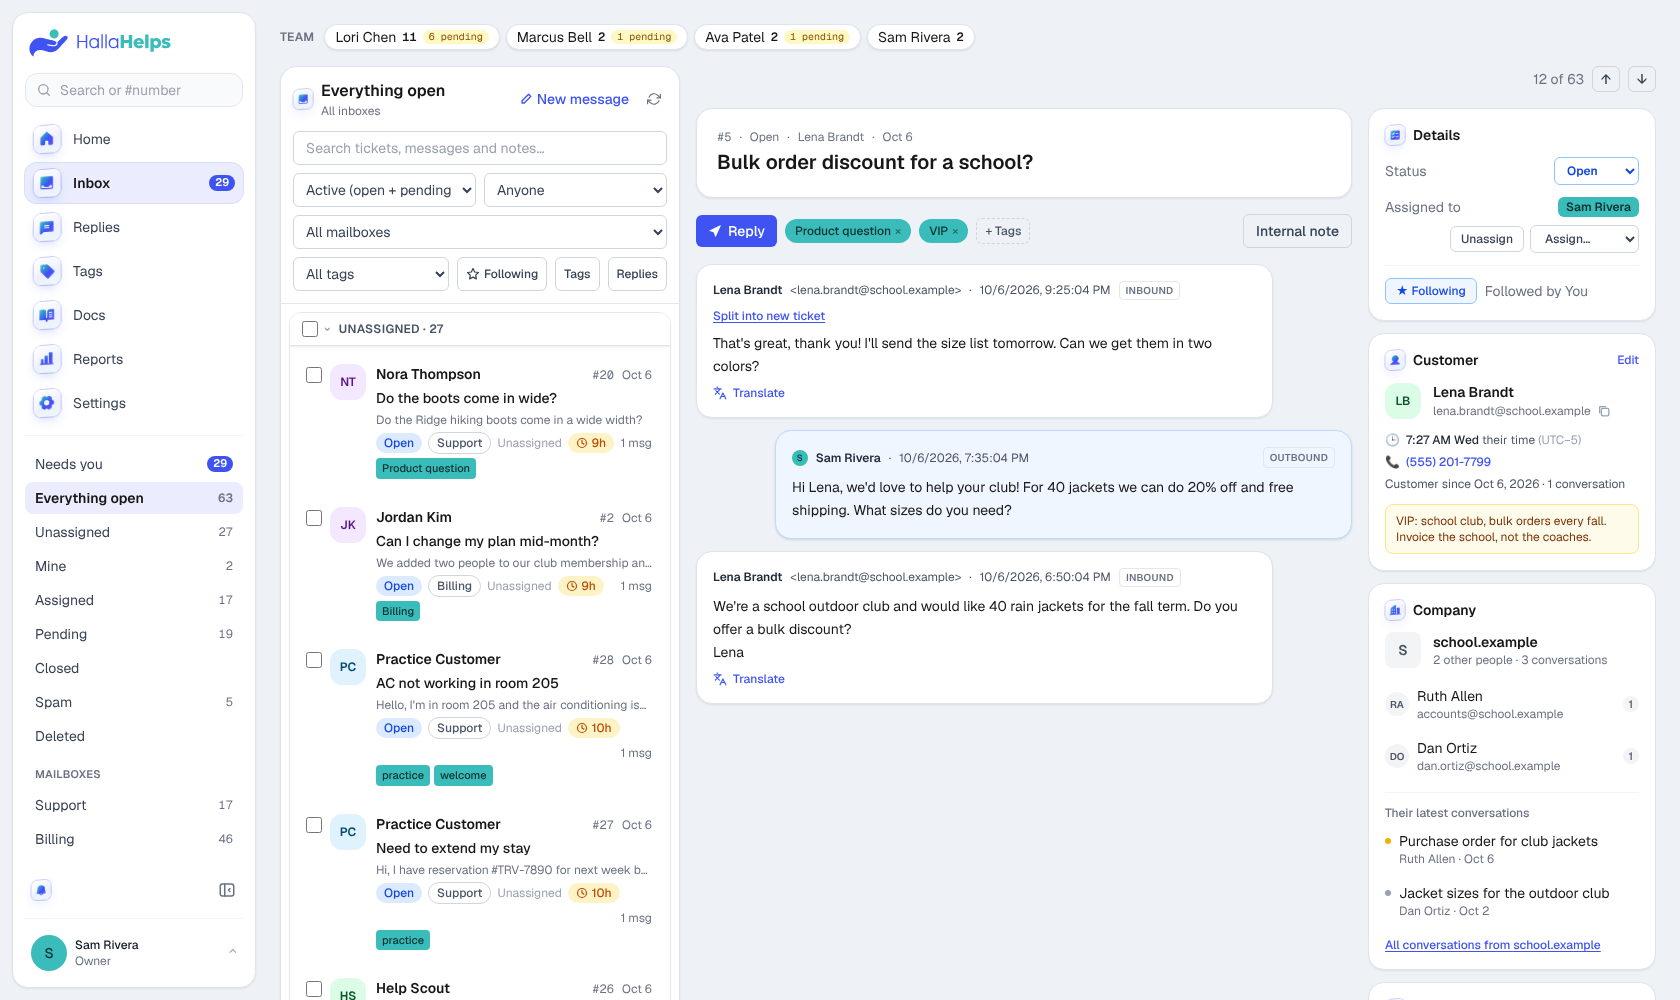The width and height of the screenshot is (1680, 1000).
Task: Open the All tags dropdown
Action: (x=371, y=274)
